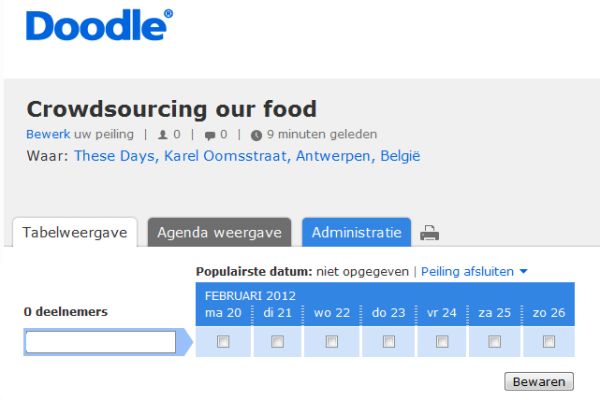Check the box for vr 24
Screen dimensions: 600x400
440,342
